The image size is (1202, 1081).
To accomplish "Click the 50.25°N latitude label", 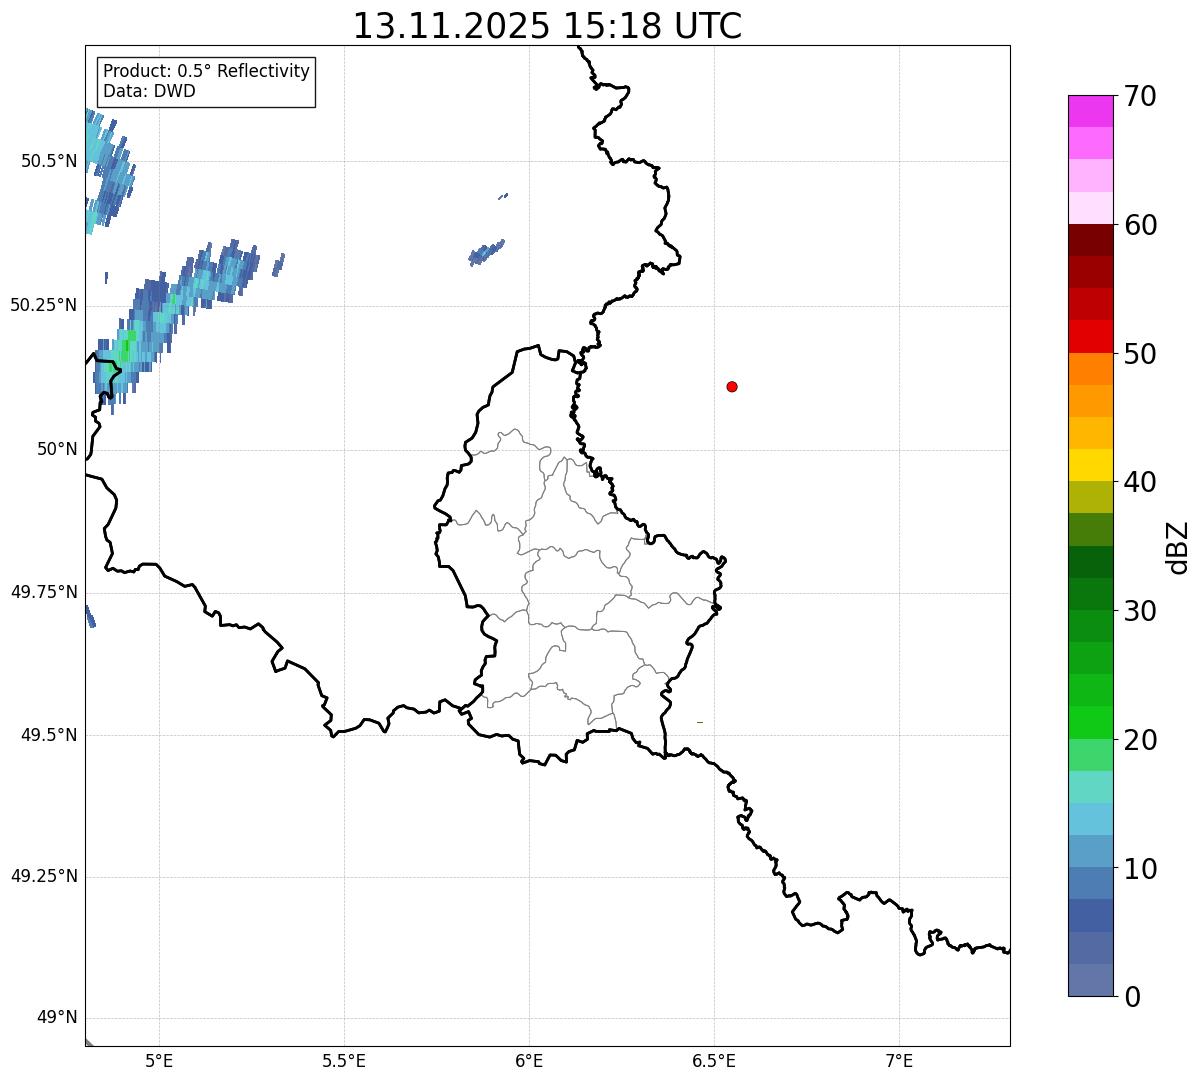I will tap(44, 305).
